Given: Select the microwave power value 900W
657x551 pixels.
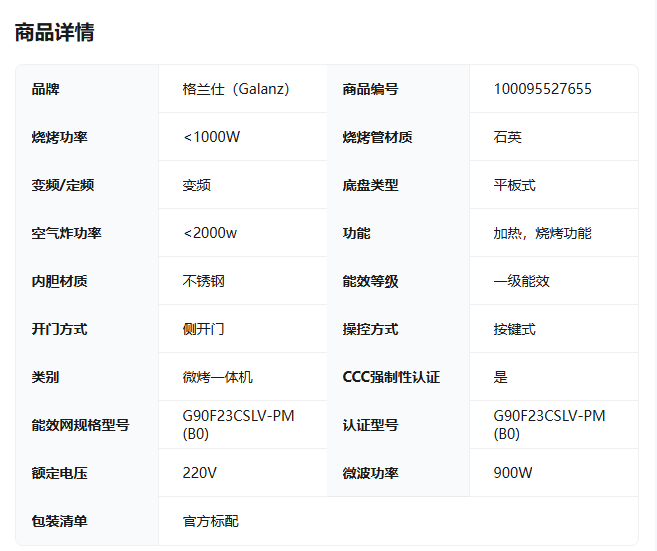Looking at the screenshot, I should click(x=513, y=473).
